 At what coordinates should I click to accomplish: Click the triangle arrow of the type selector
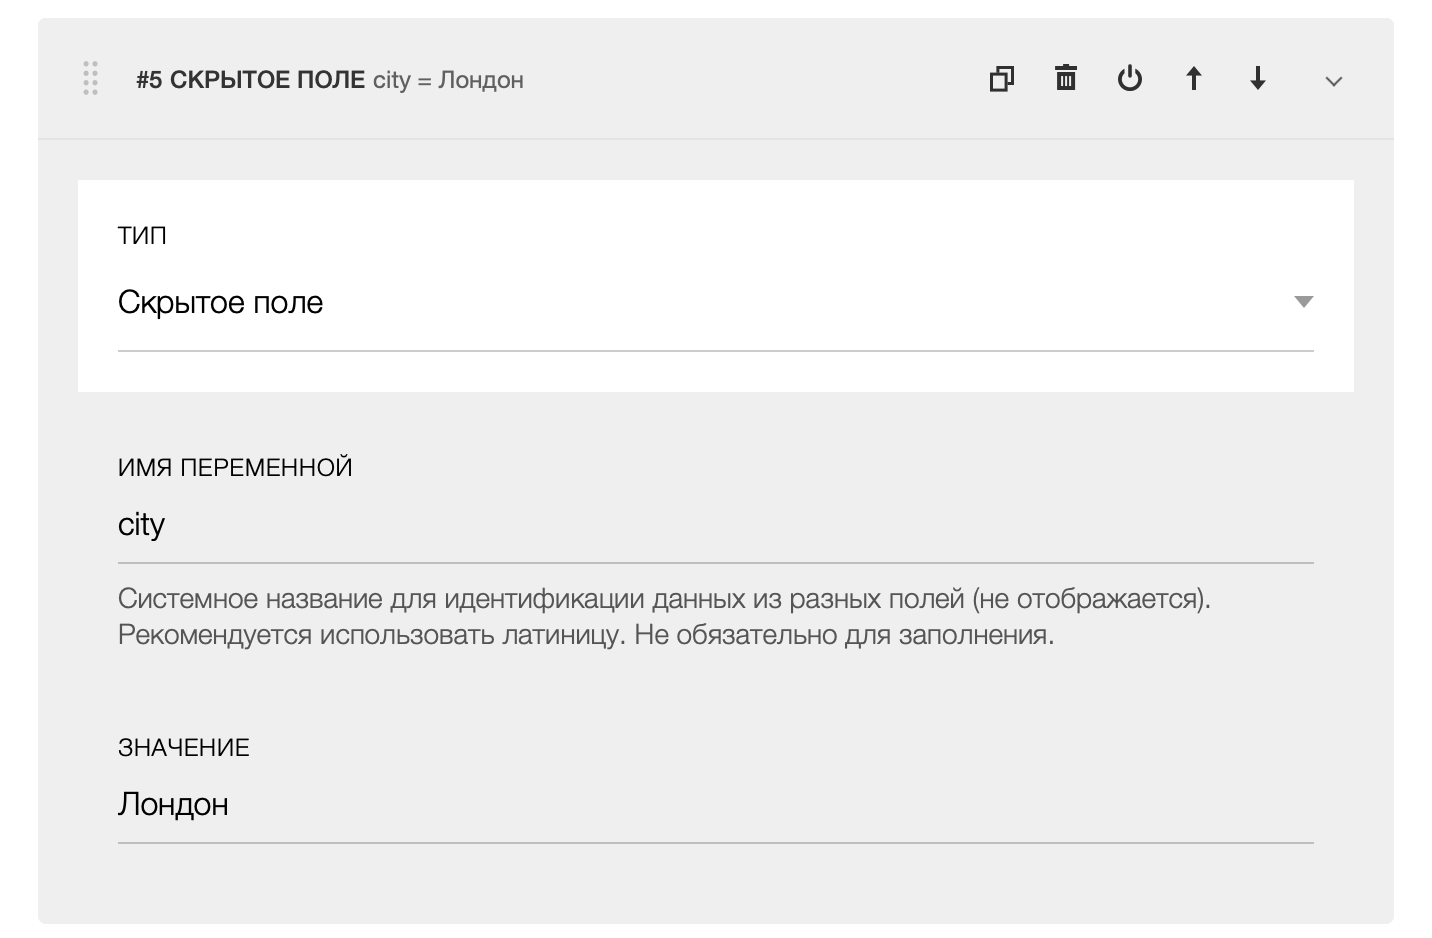(x=1303, y=302)
